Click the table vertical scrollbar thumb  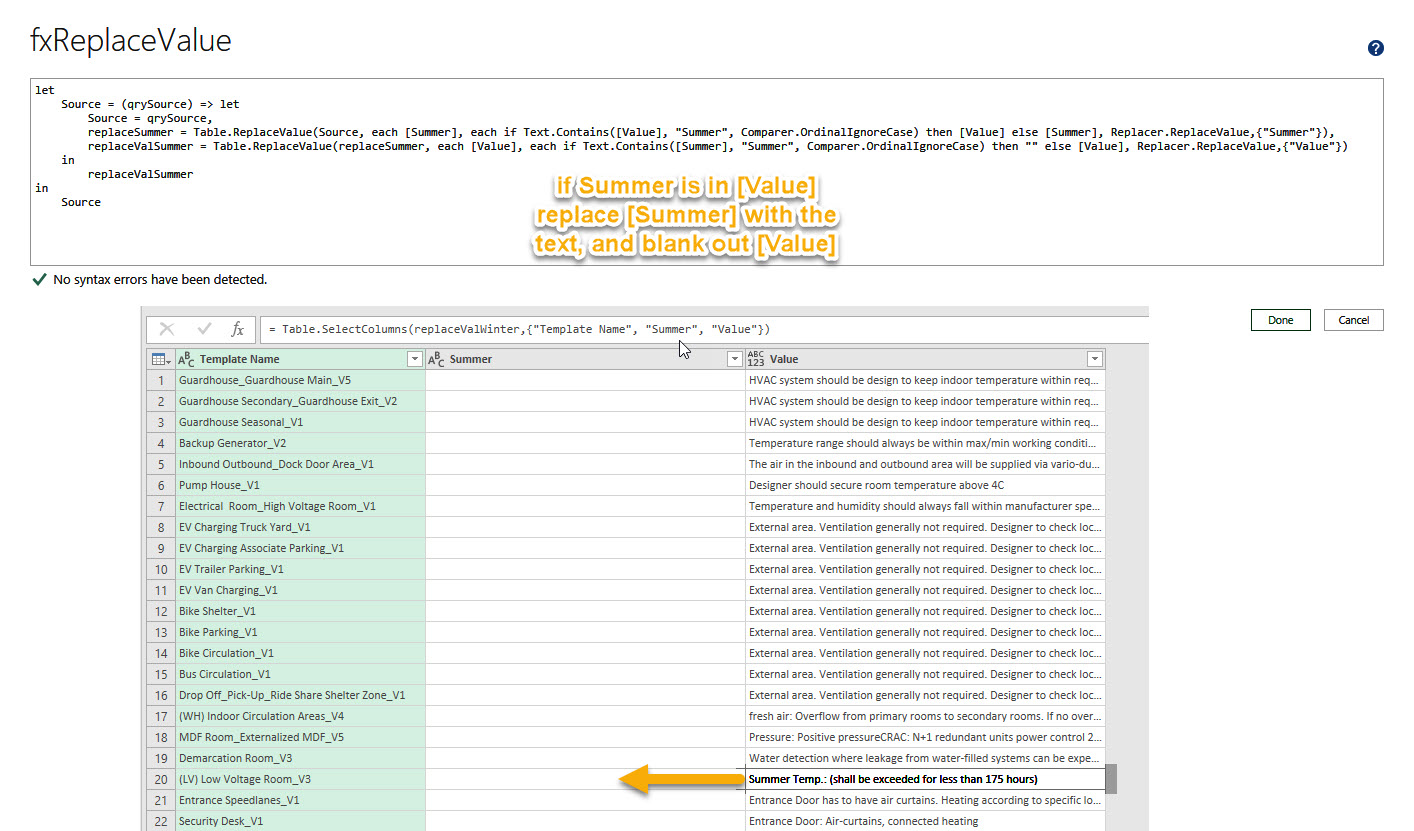[1111, 779]
